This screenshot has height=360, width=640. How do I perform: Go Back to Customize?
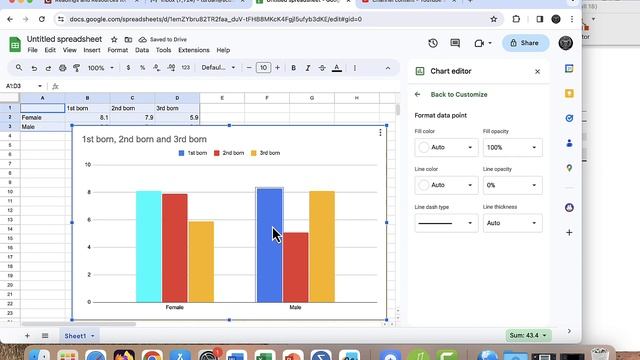(x=459, y=95)
